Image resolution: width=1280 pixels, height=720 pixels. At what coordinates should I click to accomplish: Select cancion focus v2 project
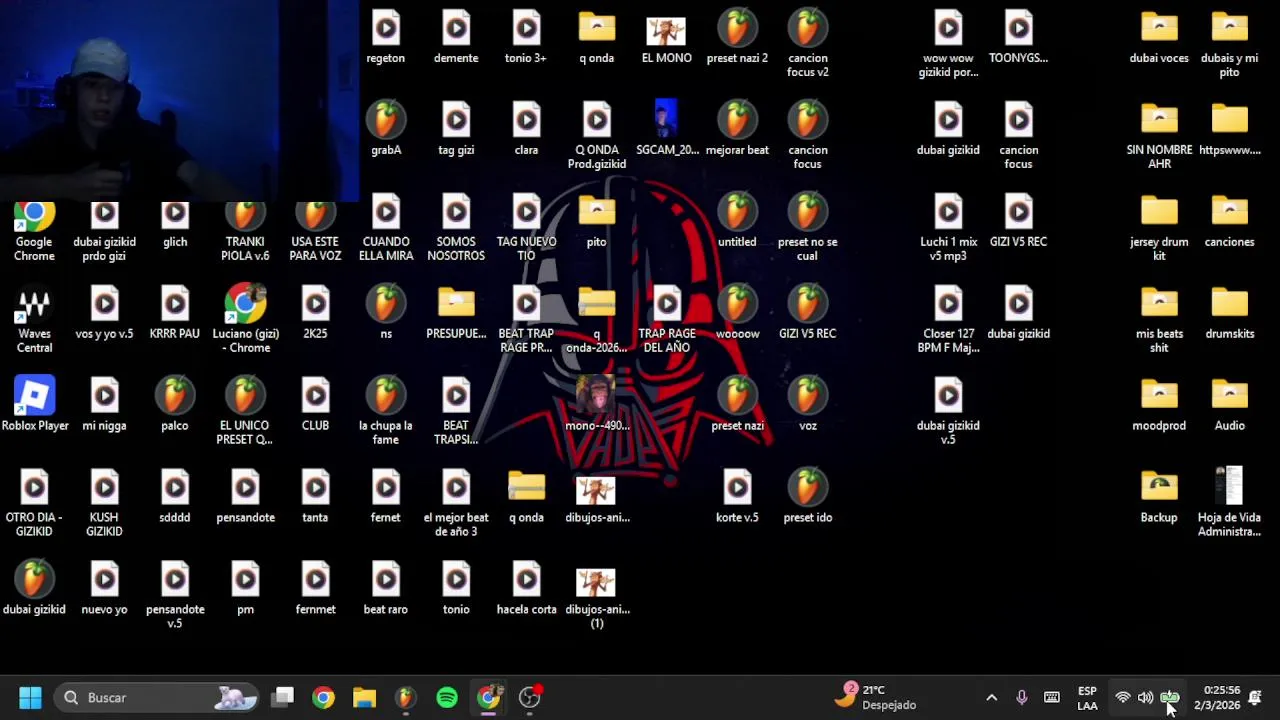pyautogui.click(x=808, y=45)
